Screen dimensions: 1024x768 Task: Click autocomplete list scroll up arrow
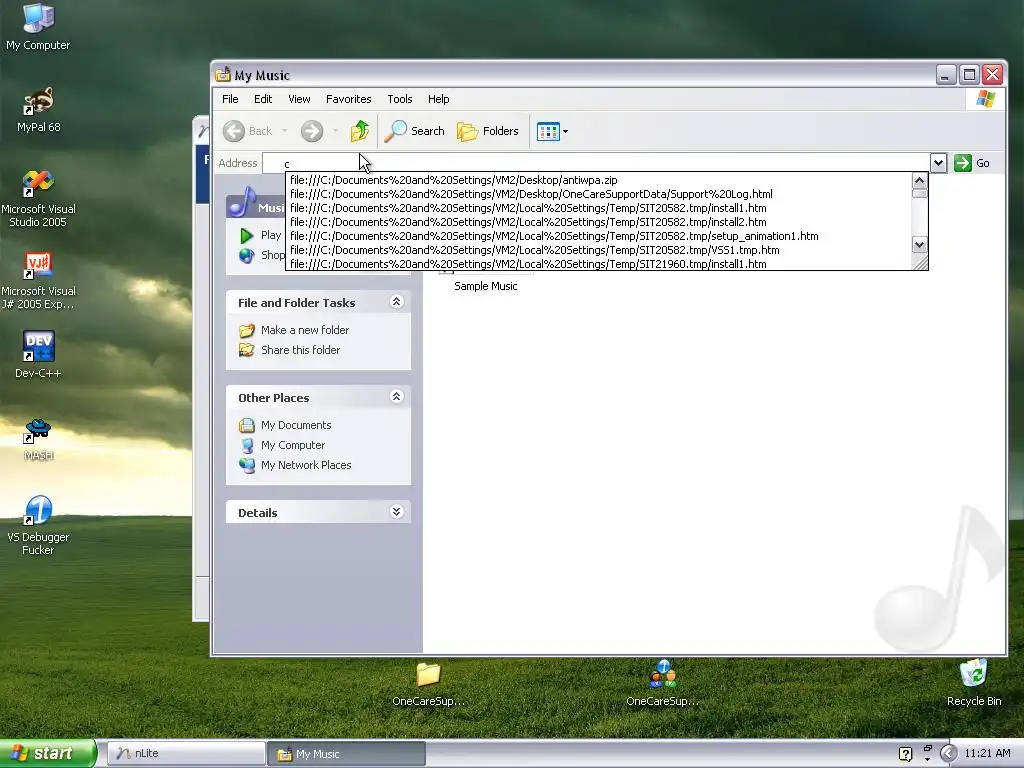point(920,181)
